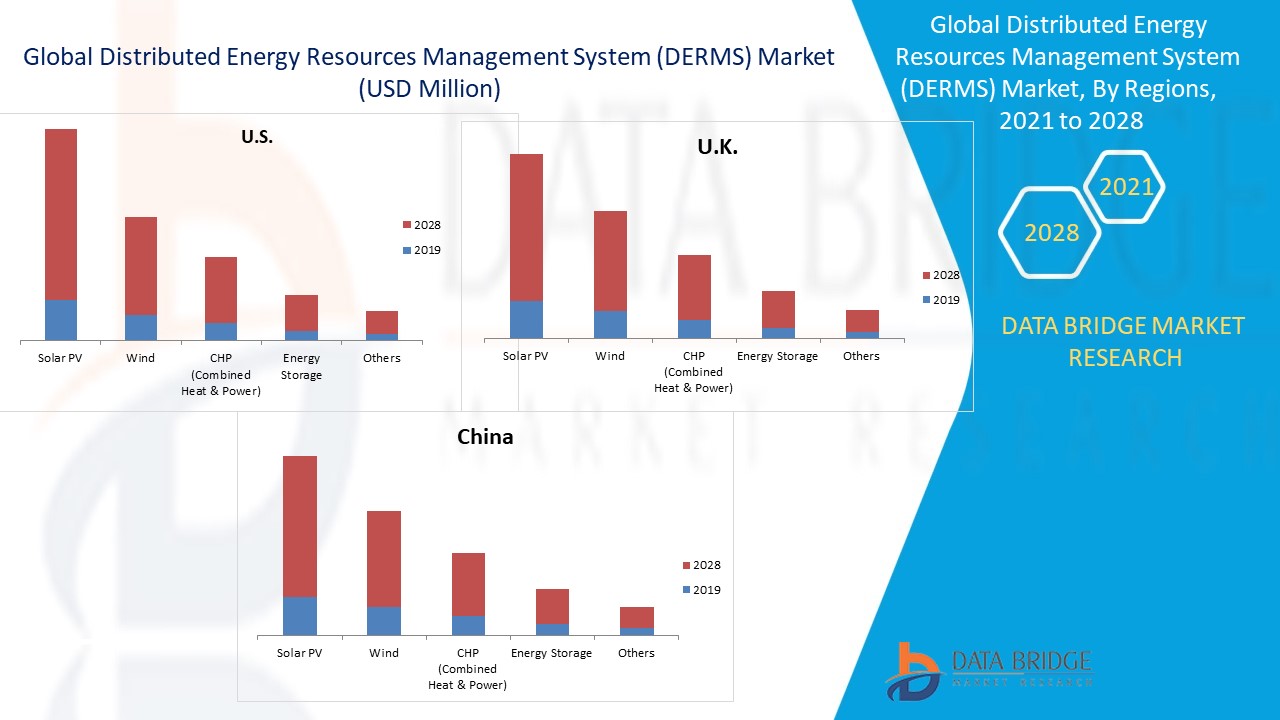
Task: Click the Wind axis label in China chart
Action: click(384, 653)
